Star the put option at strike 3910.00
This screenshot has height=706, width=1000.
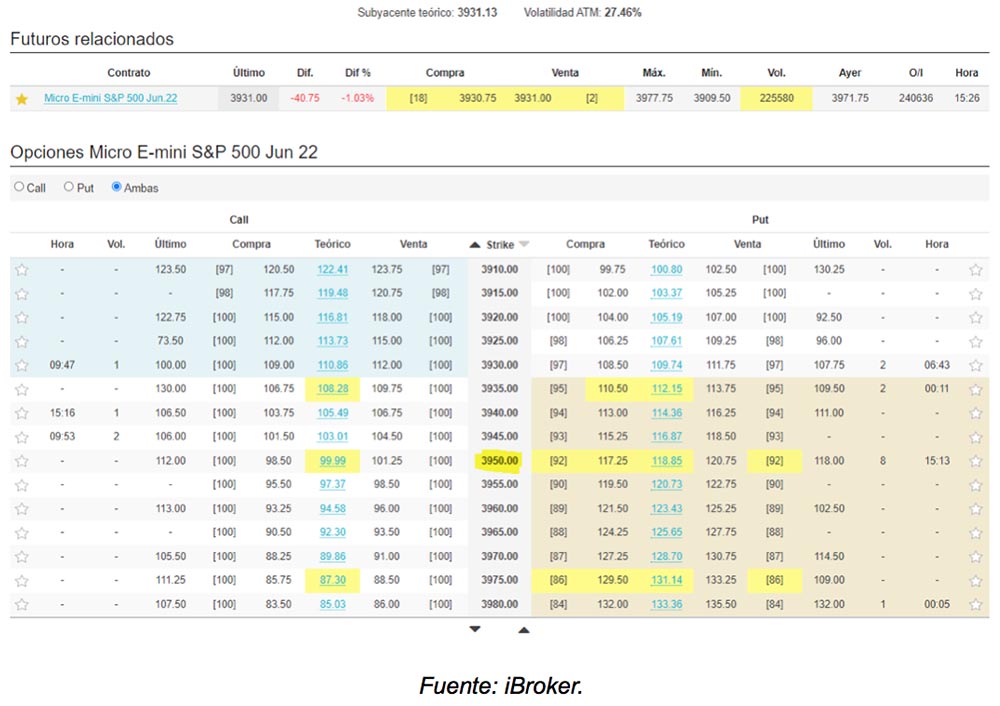[x=976, y=270]
